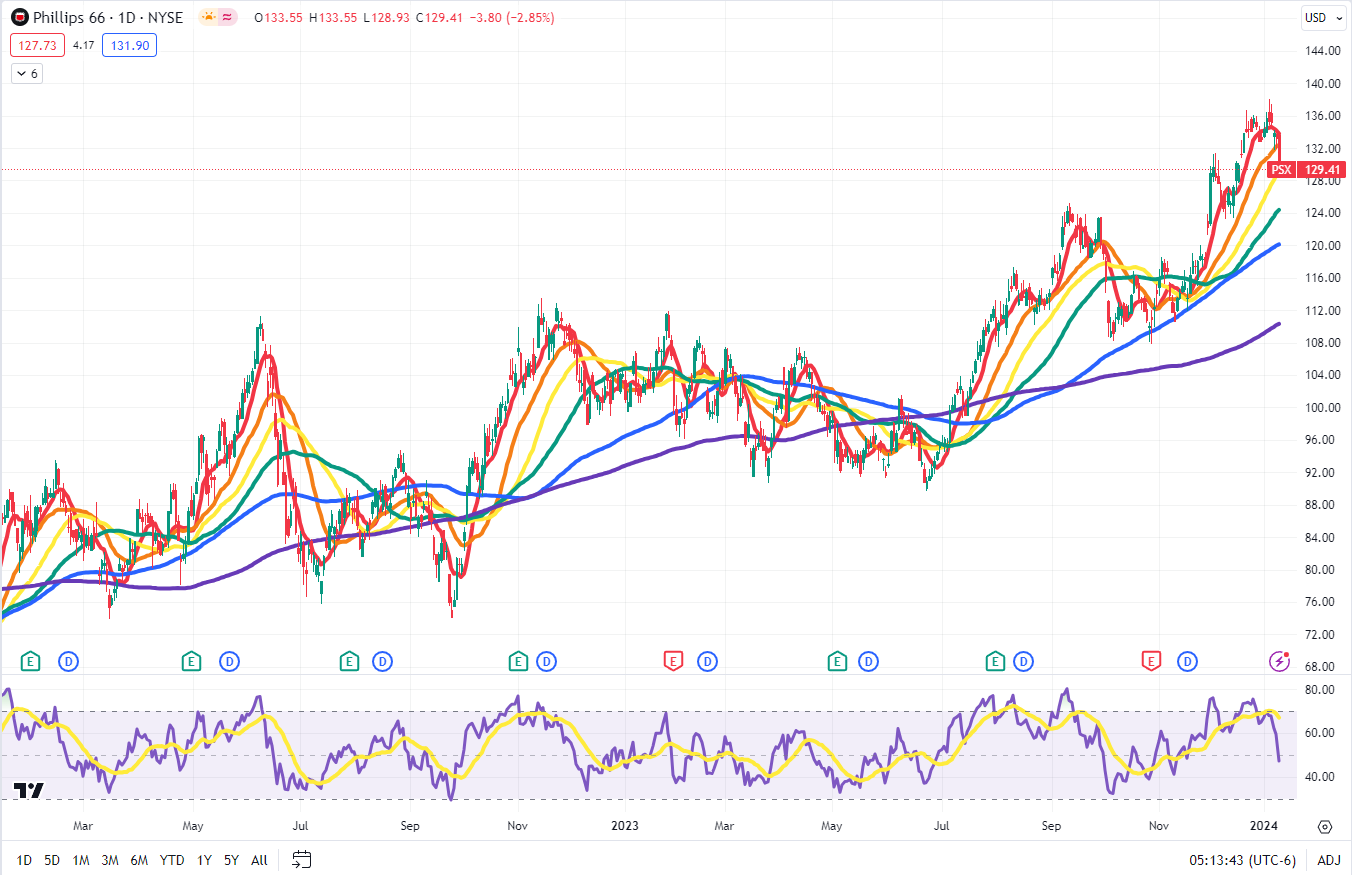Click the green earnings marker before May 2022
Image resolution: width=1352 pixels, height=875 pixels.
coord(191,661)
